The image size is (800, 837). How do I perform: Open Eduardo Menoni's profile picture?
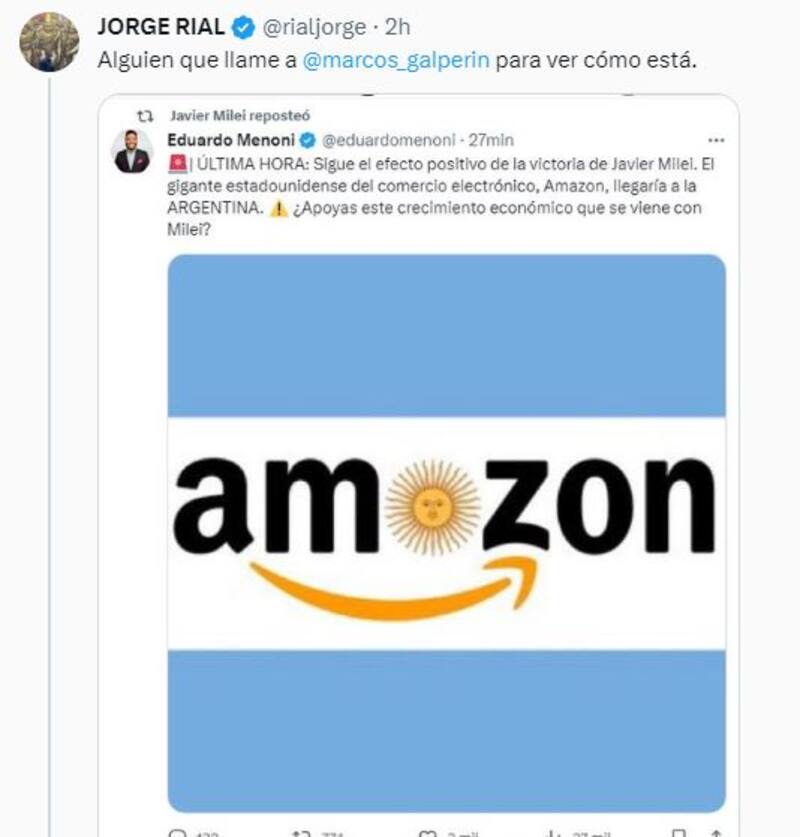132,151
